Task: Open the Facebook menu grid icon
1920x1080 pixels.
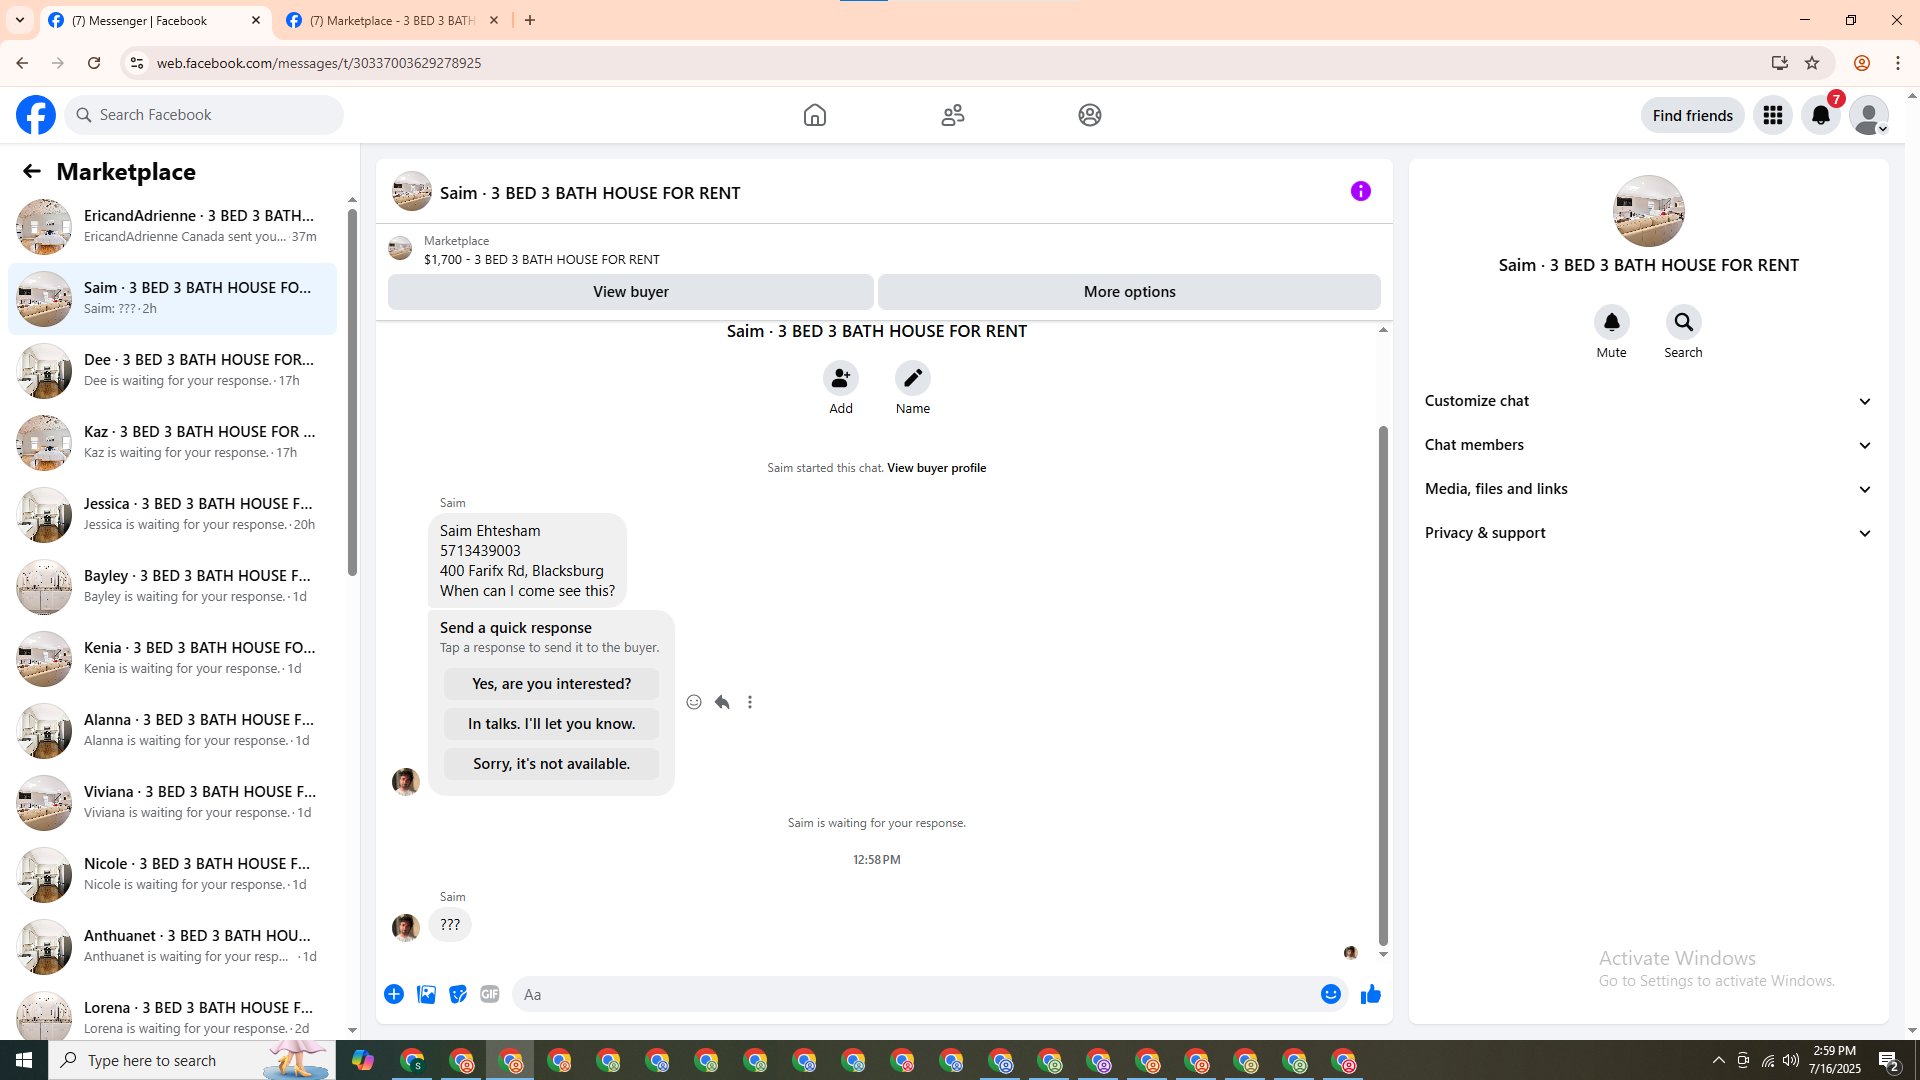Action: pyautogui.click(x=1773, y=115)
